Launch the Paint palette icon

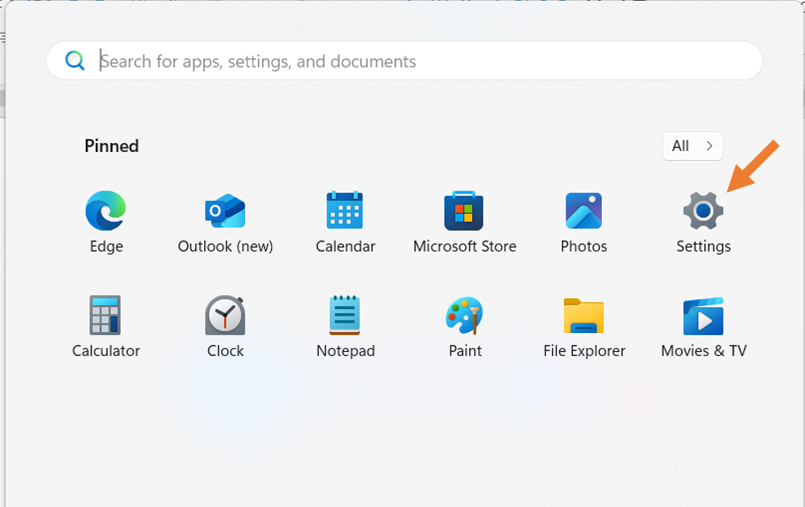click(464, 316)
